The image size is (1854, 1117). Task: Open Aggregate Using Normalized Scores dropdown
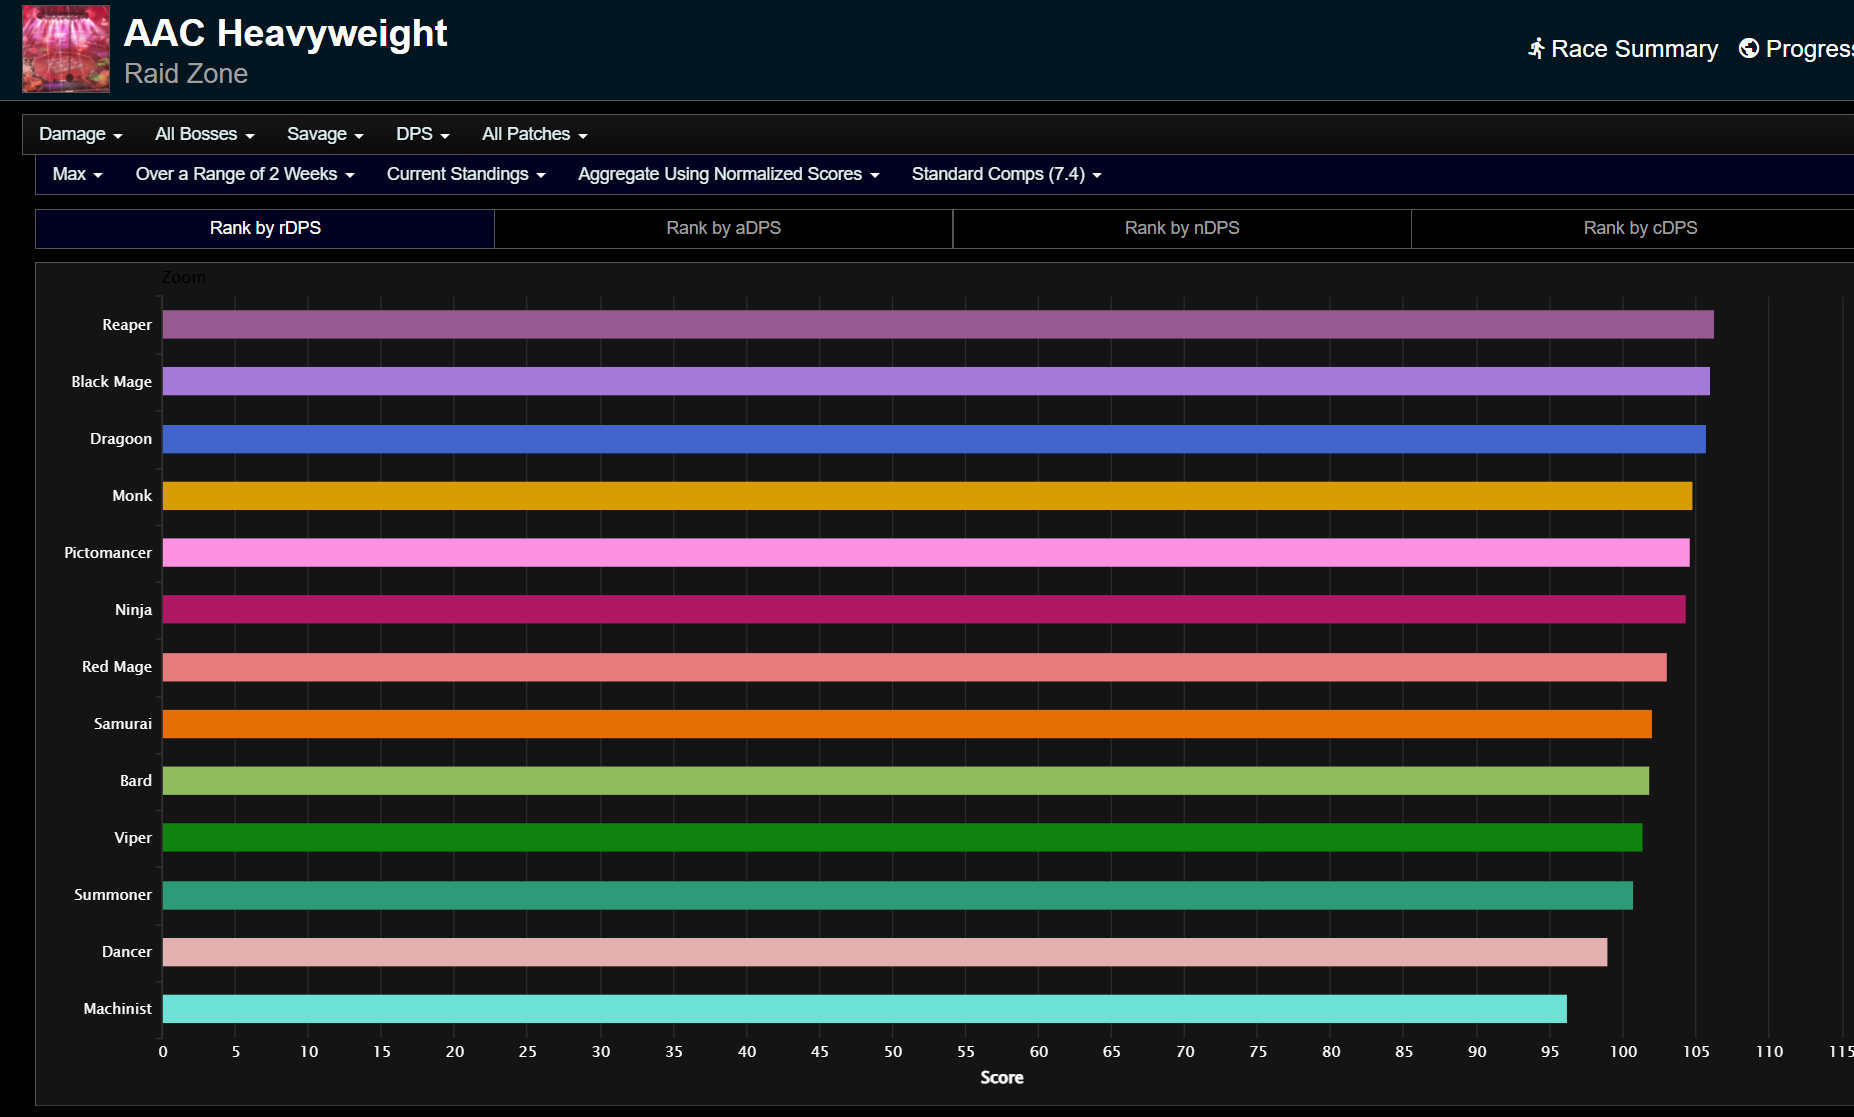point(729,174)
